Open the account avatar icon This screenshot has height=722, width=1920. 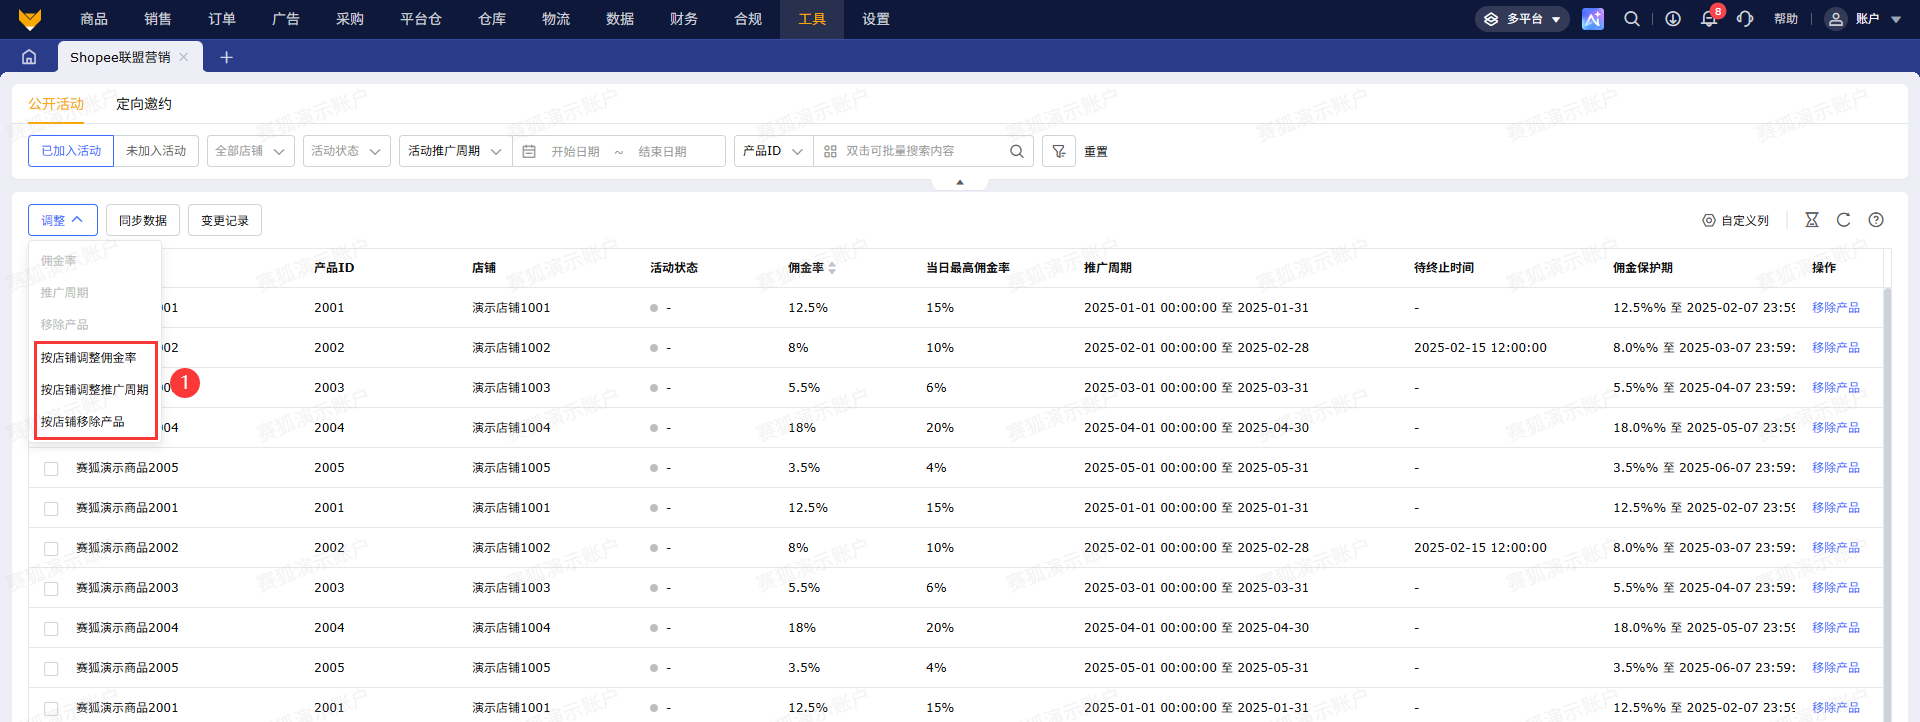(x=1836, y=19)
